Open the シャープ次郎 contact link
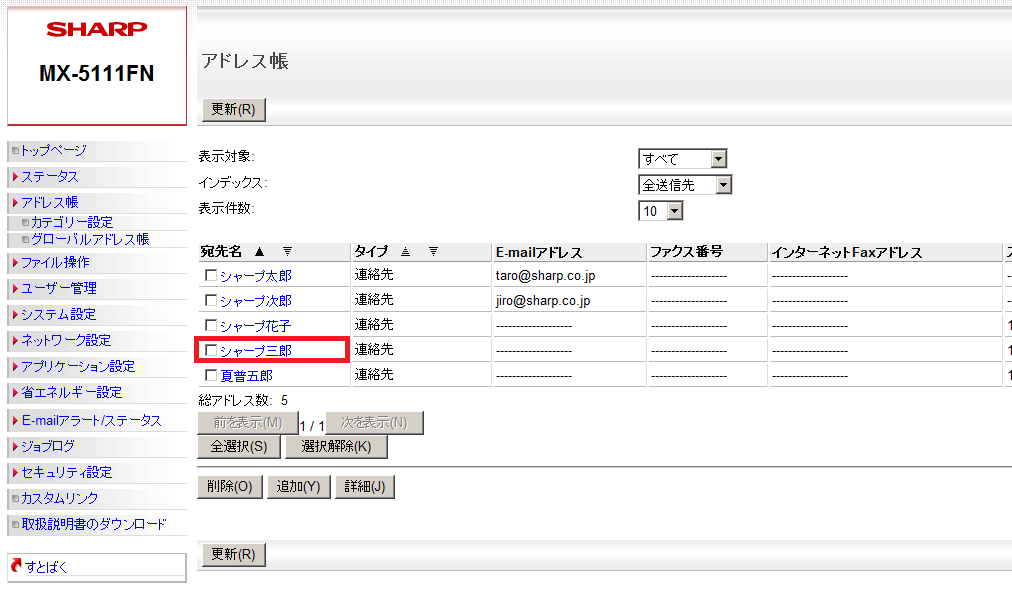1012x598 pixels. 256,300
